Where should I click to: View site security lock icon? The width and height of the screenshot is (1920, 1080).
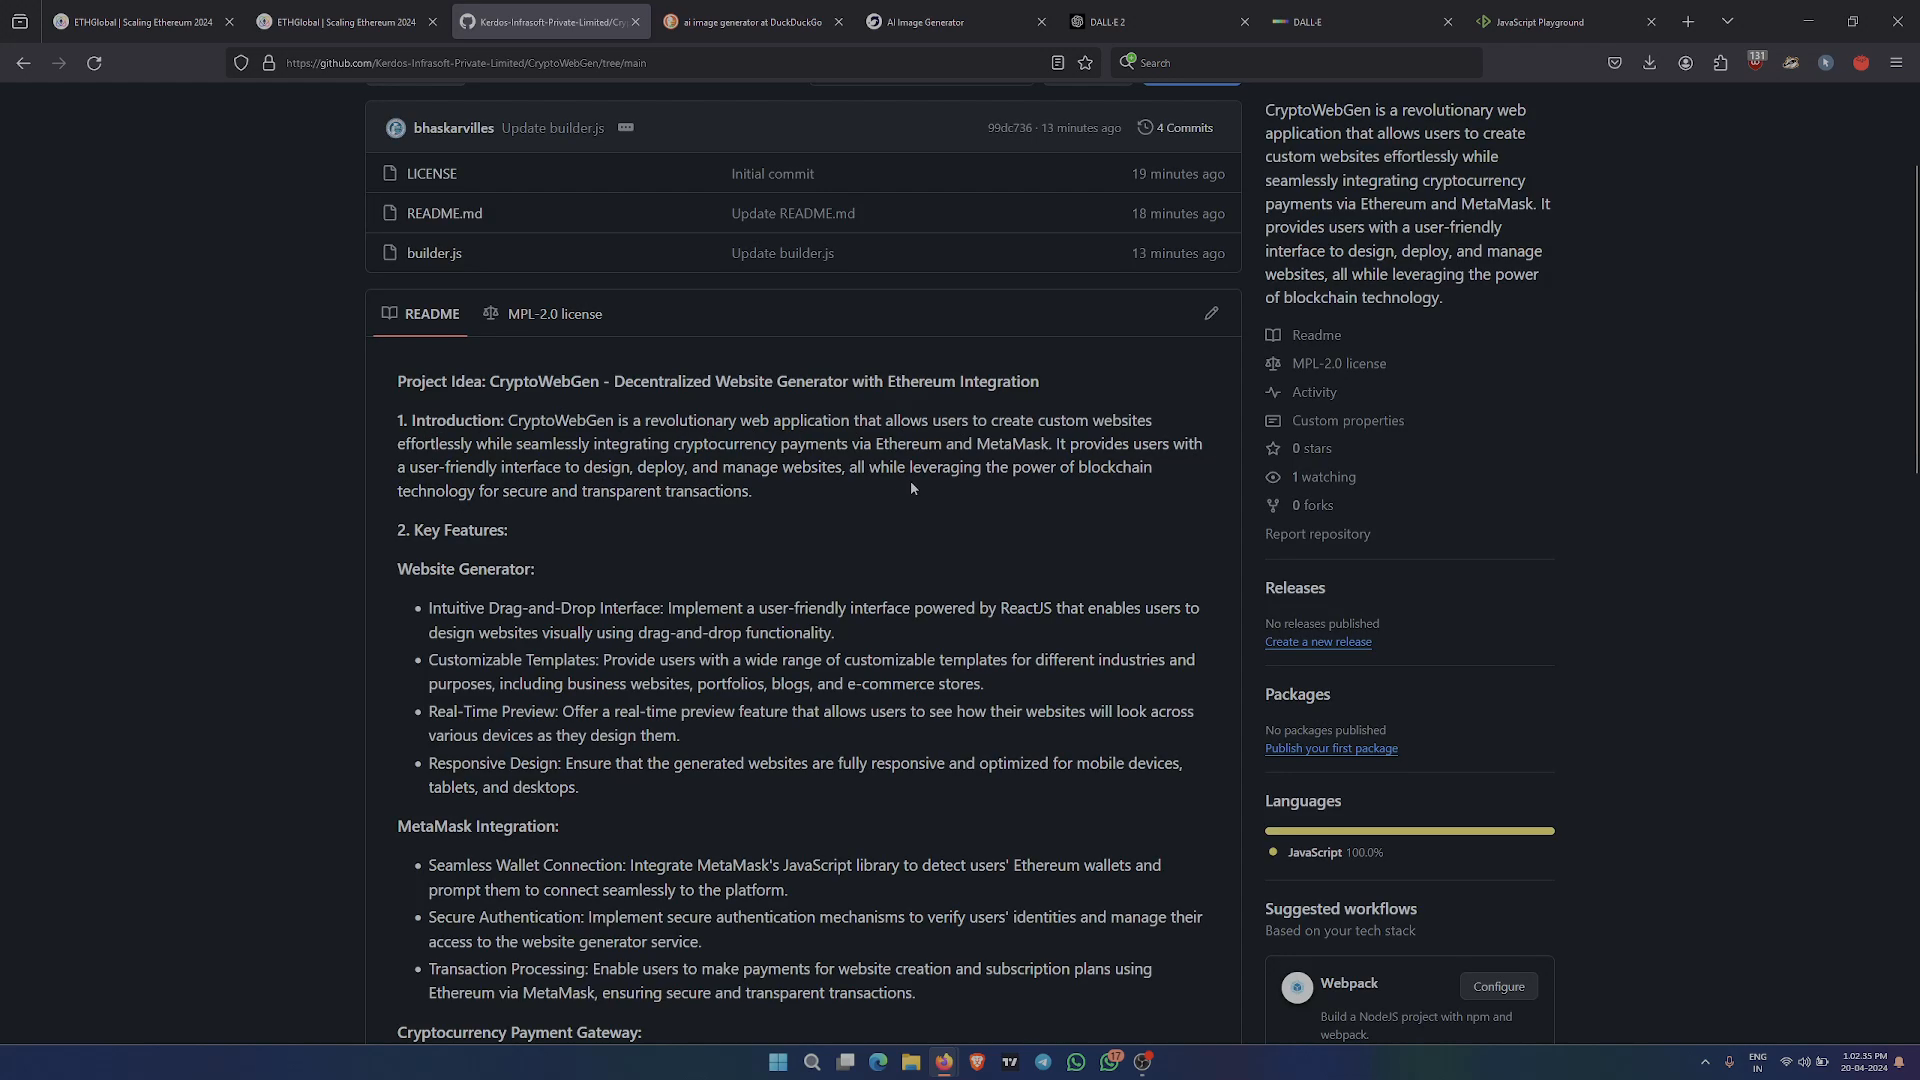click(268, 62)
